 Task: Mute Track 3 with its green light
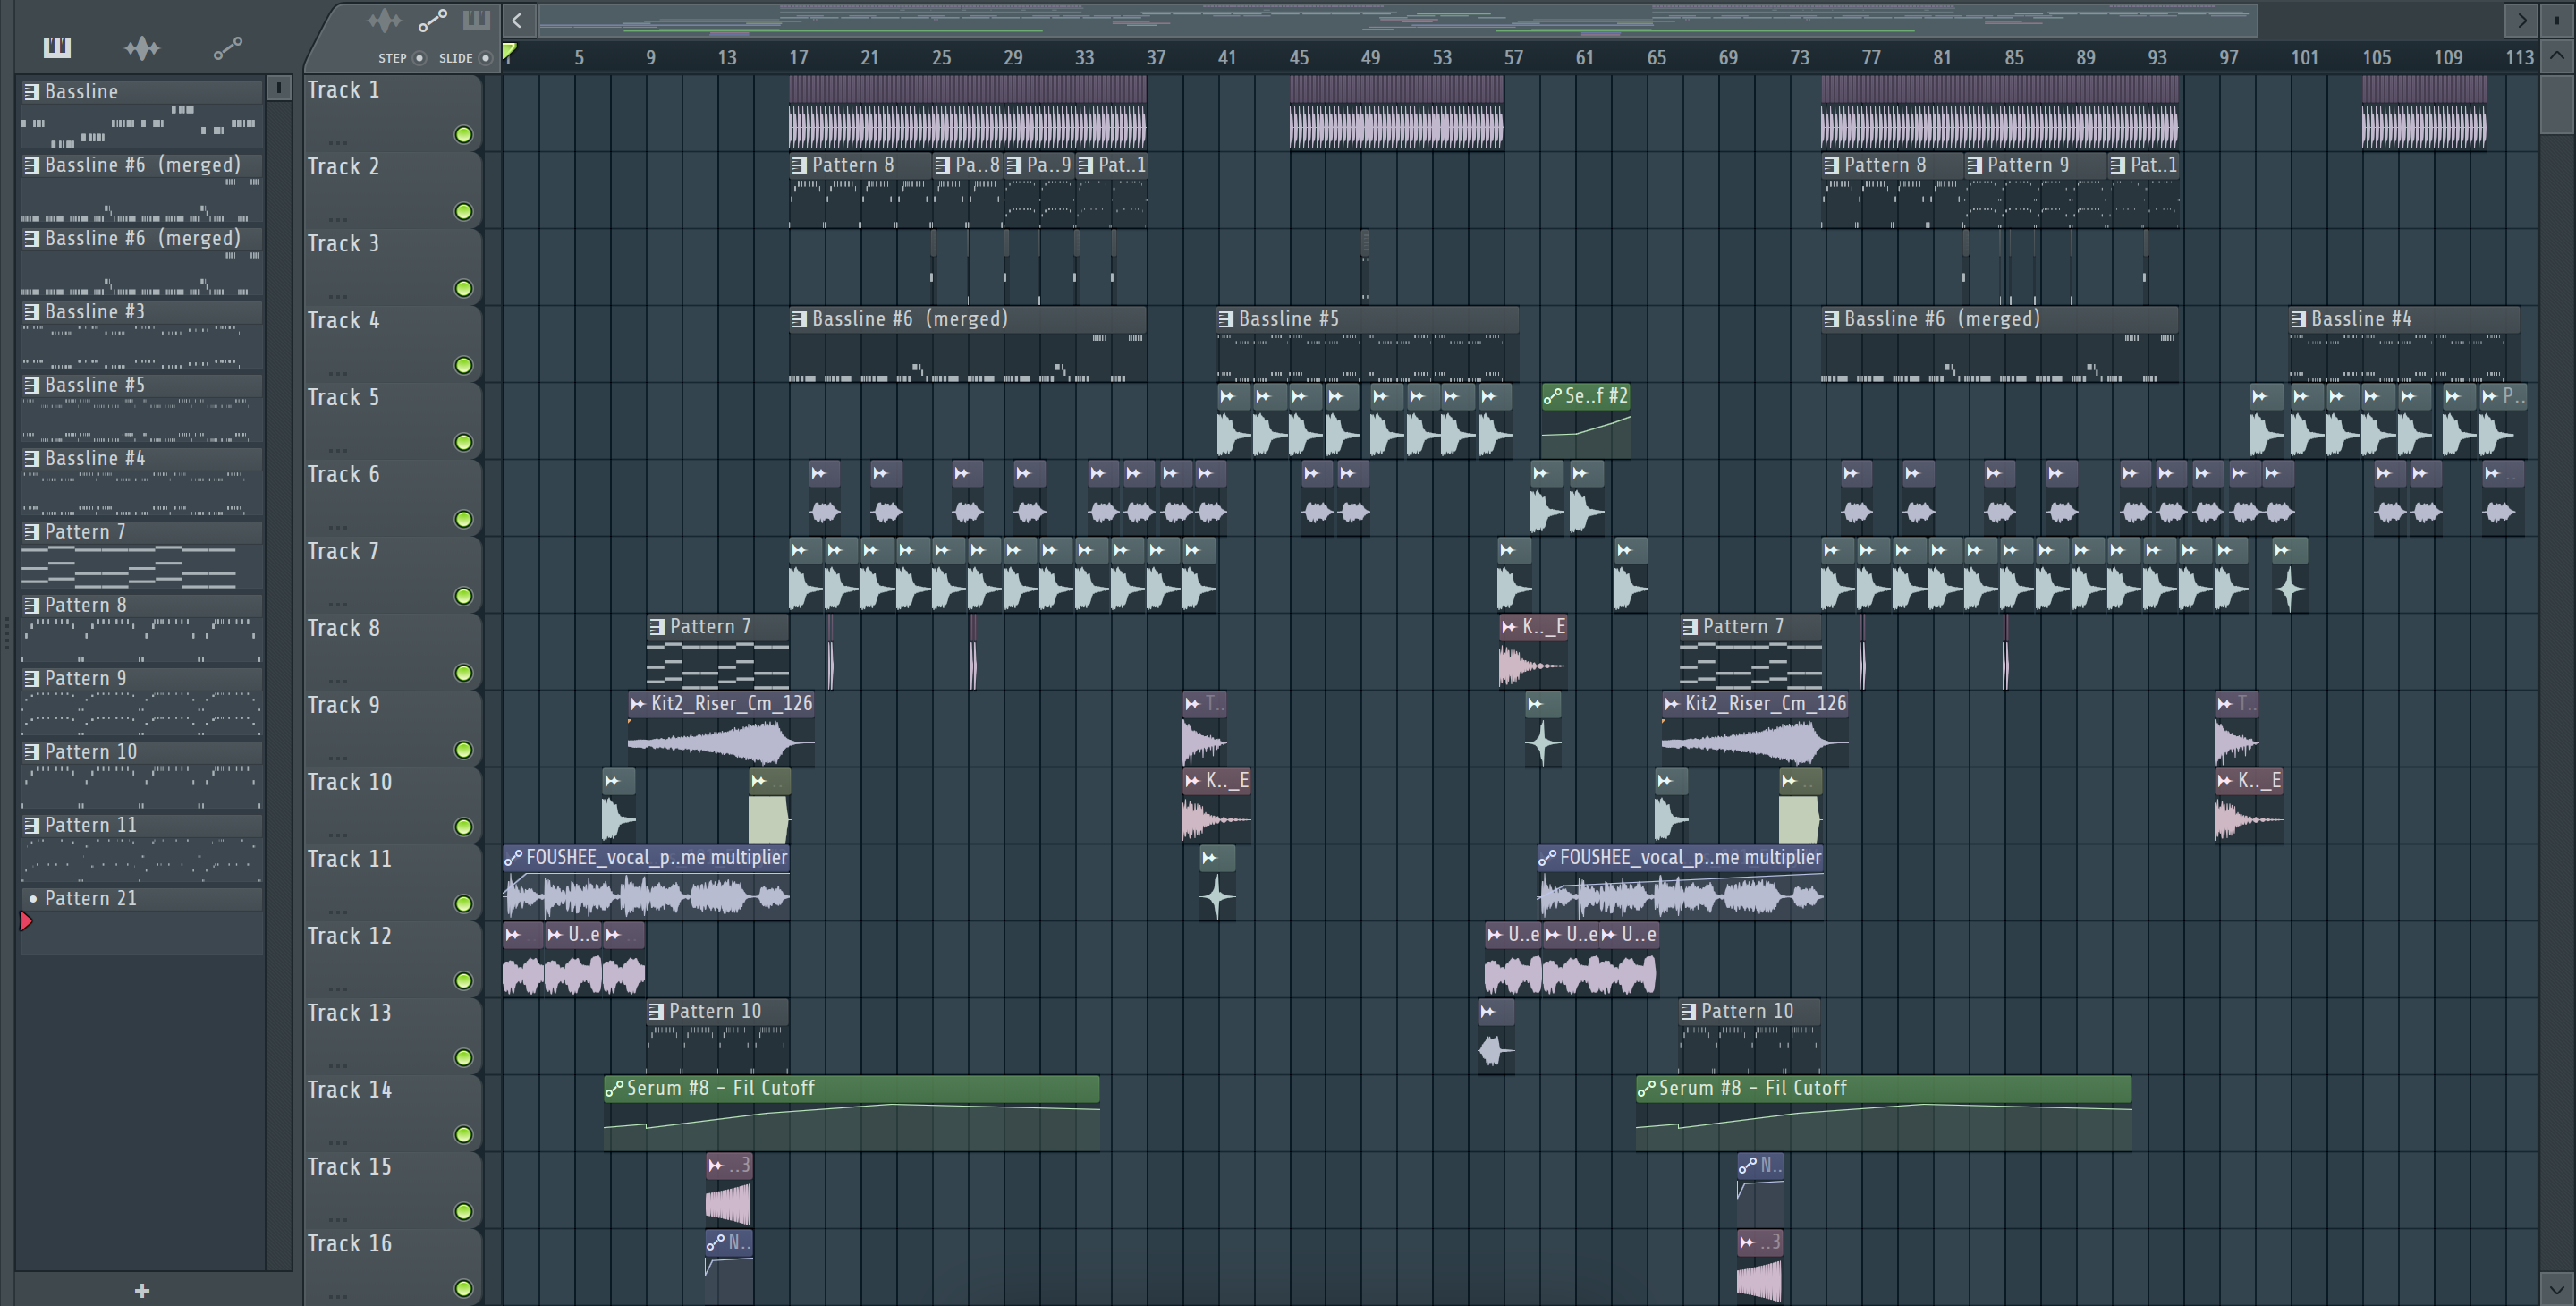click(463, 288)
